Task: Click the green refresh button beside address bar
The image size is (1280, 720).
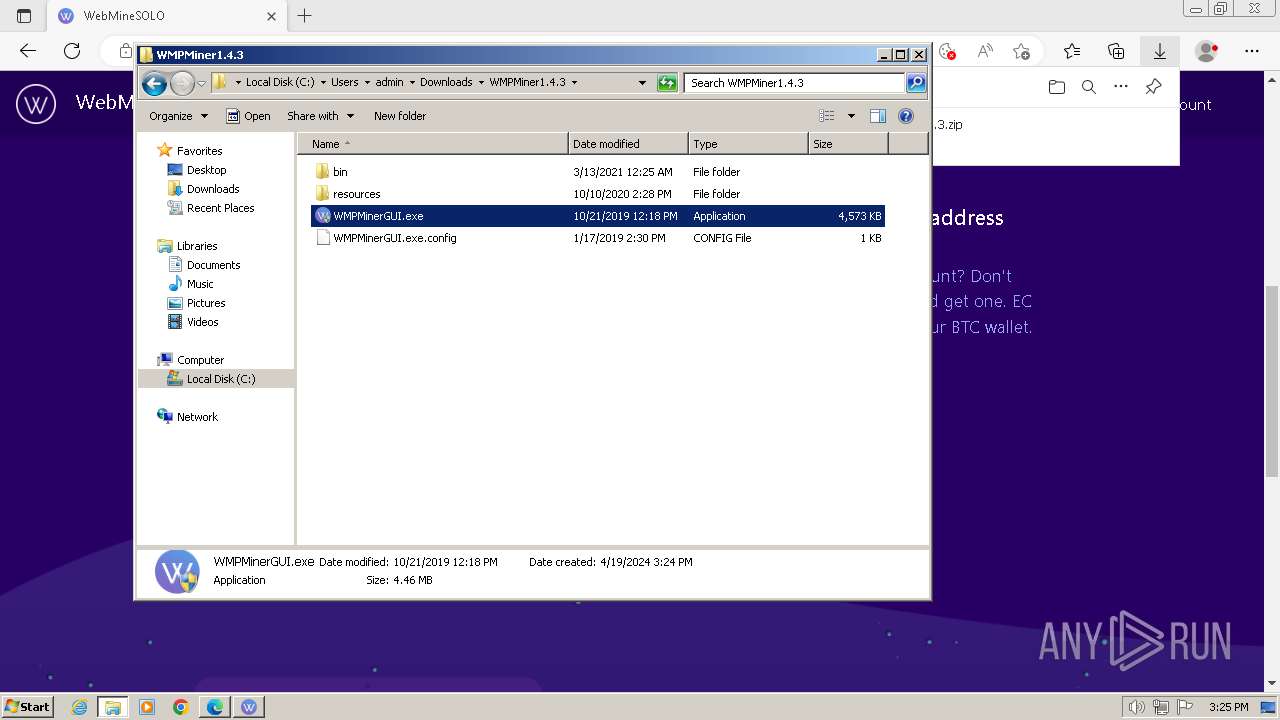Action: coord(667,83)
